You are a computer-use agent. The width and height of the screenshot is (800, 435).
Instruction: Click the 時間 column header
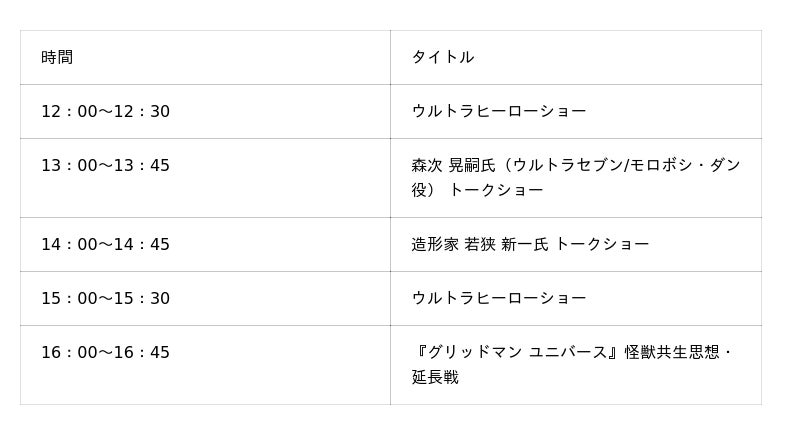point(57,57)
